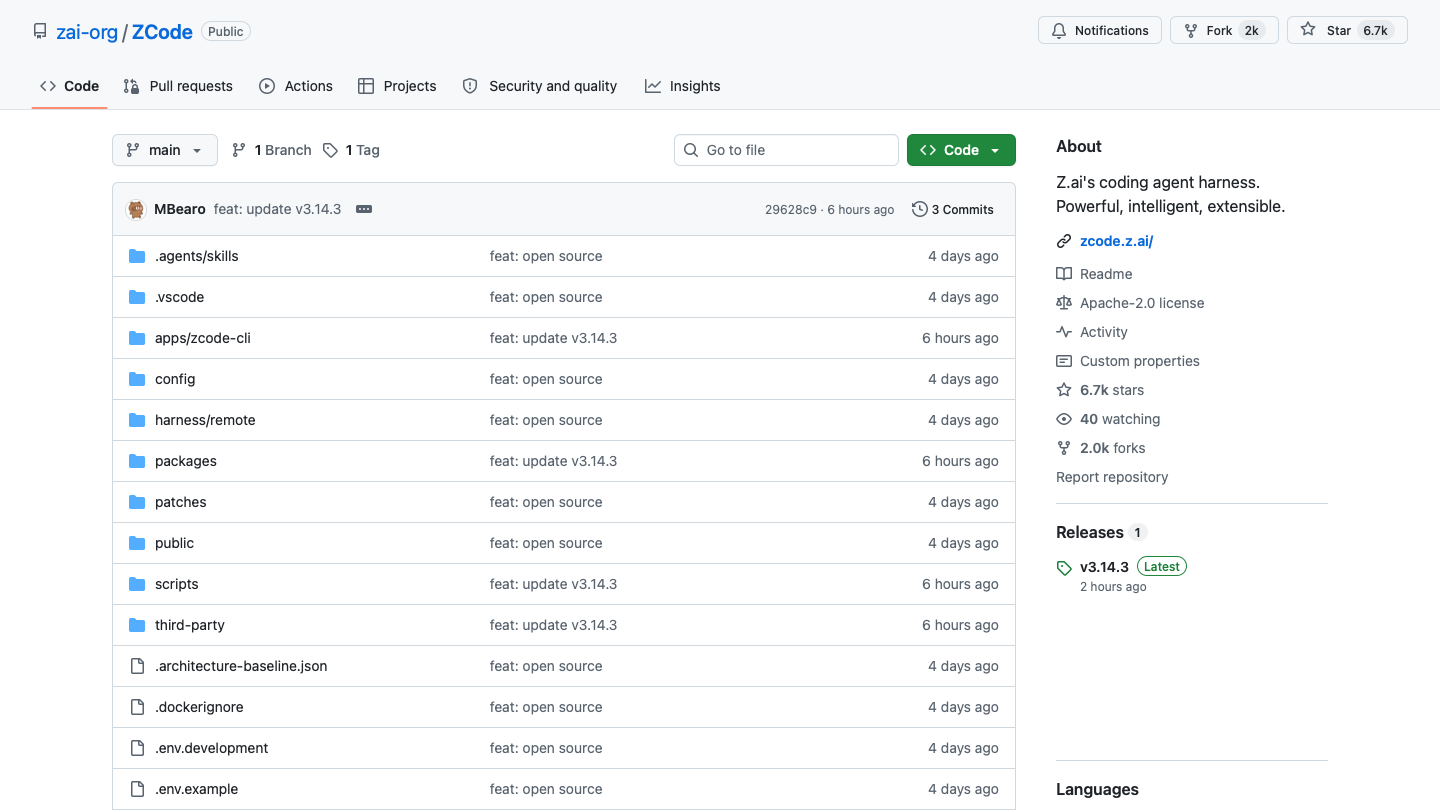Click the 29628c9 commit hash
Image resolution: width=1440 pixels, height=810 pixels.
point(791,209)
